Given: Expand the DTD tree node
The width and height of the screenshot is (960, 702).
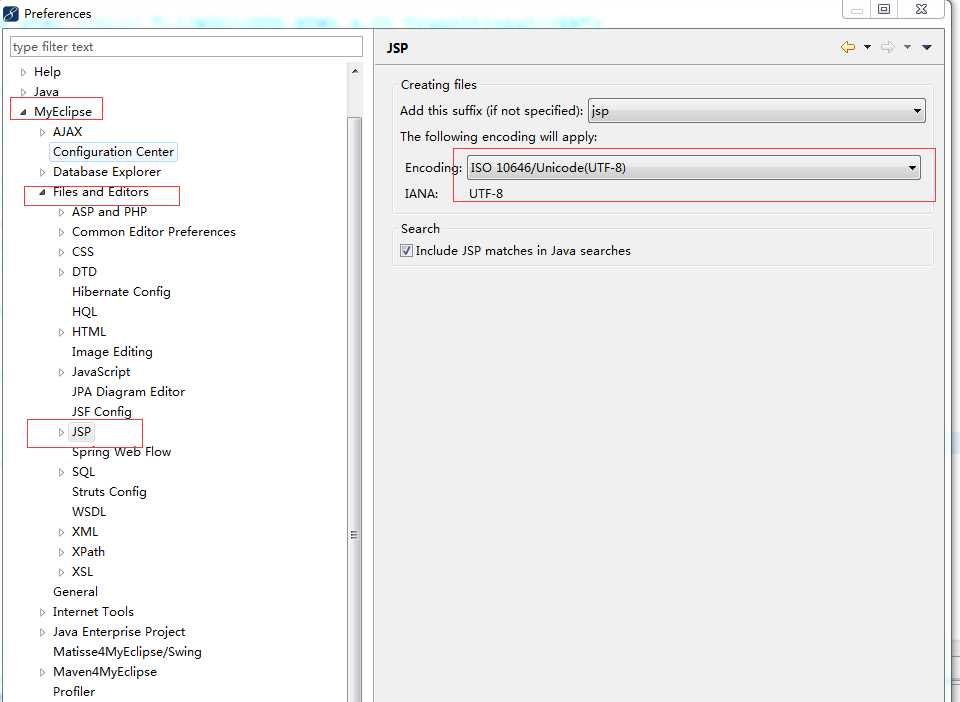Looking at the screenshot, I should click(61, 272).
